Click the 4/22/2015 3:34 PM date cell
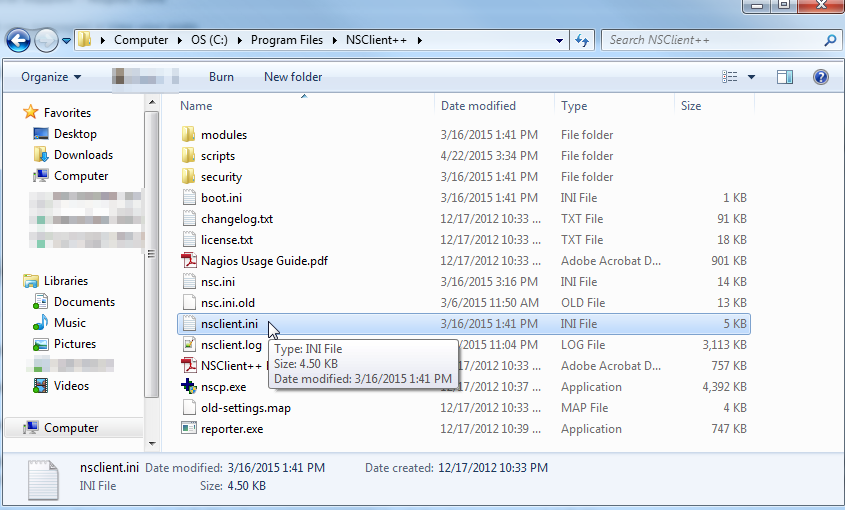This screenshot has height=510, width=845. point(489,155)
